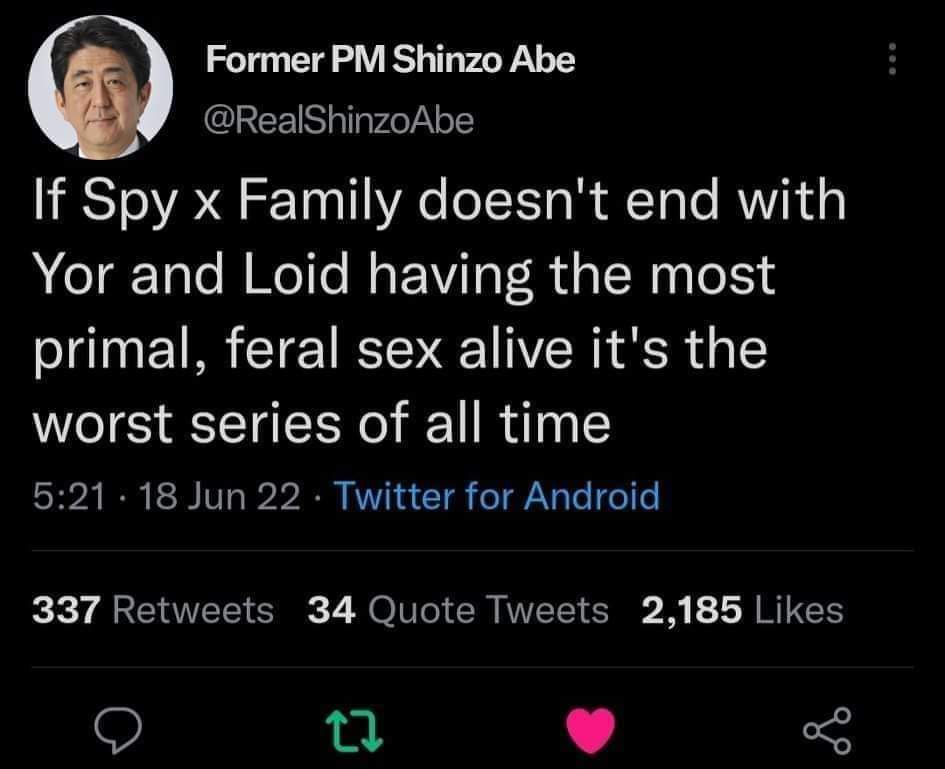Viewport: 945px width, 769px height.
Task: Click the 'Twitter for Android' source link
Action: [496, 495]
